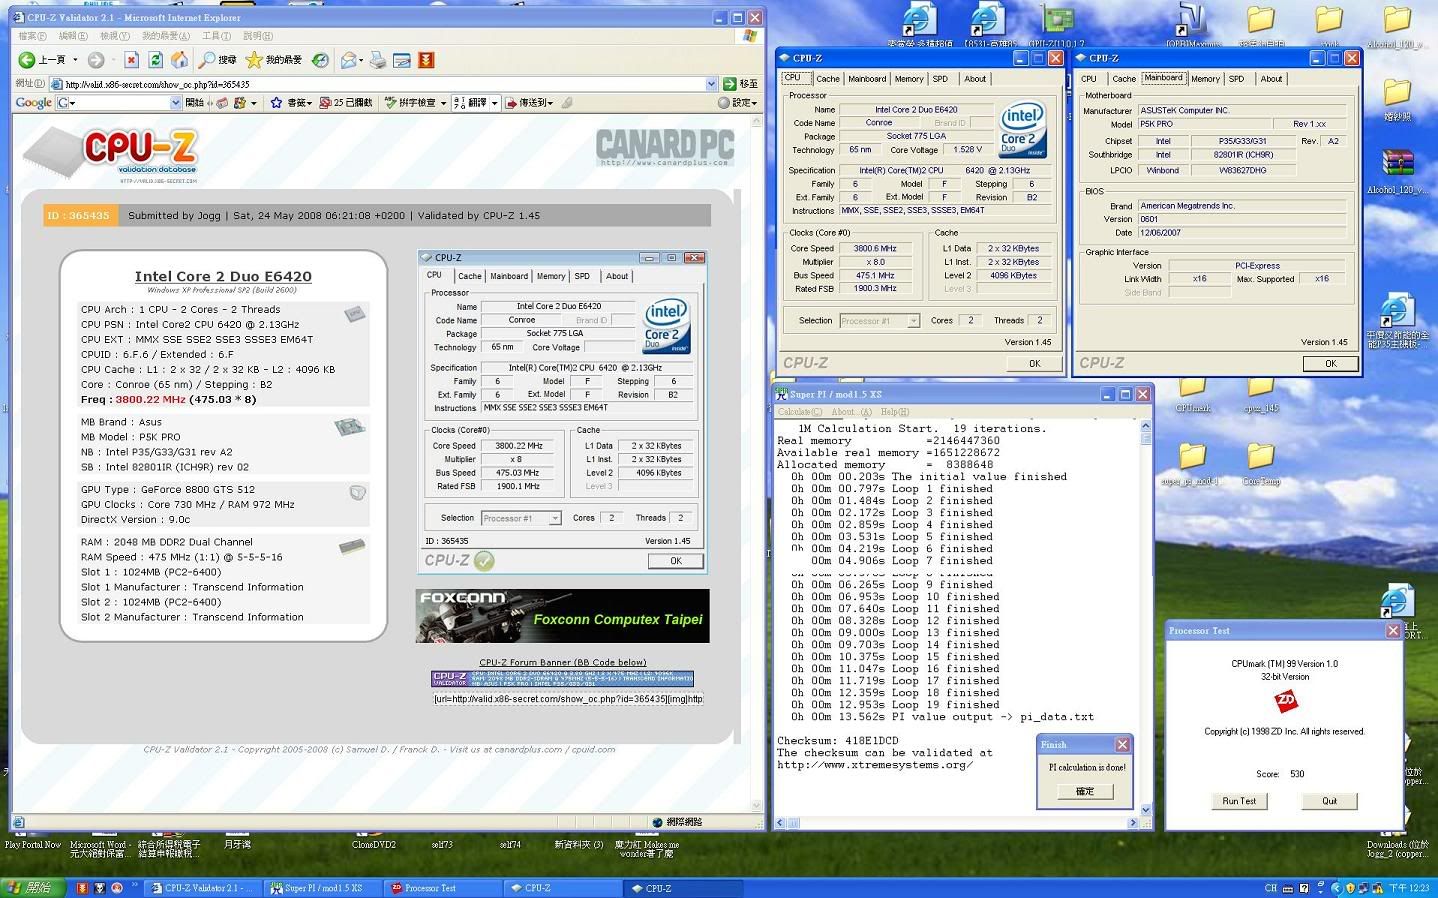
Task: Go to the Internet Explorer home page
Action: [x=180, y=60]
